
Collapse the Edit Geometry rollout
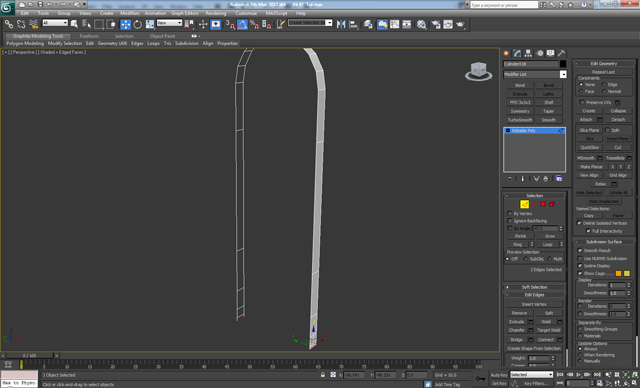604,63
